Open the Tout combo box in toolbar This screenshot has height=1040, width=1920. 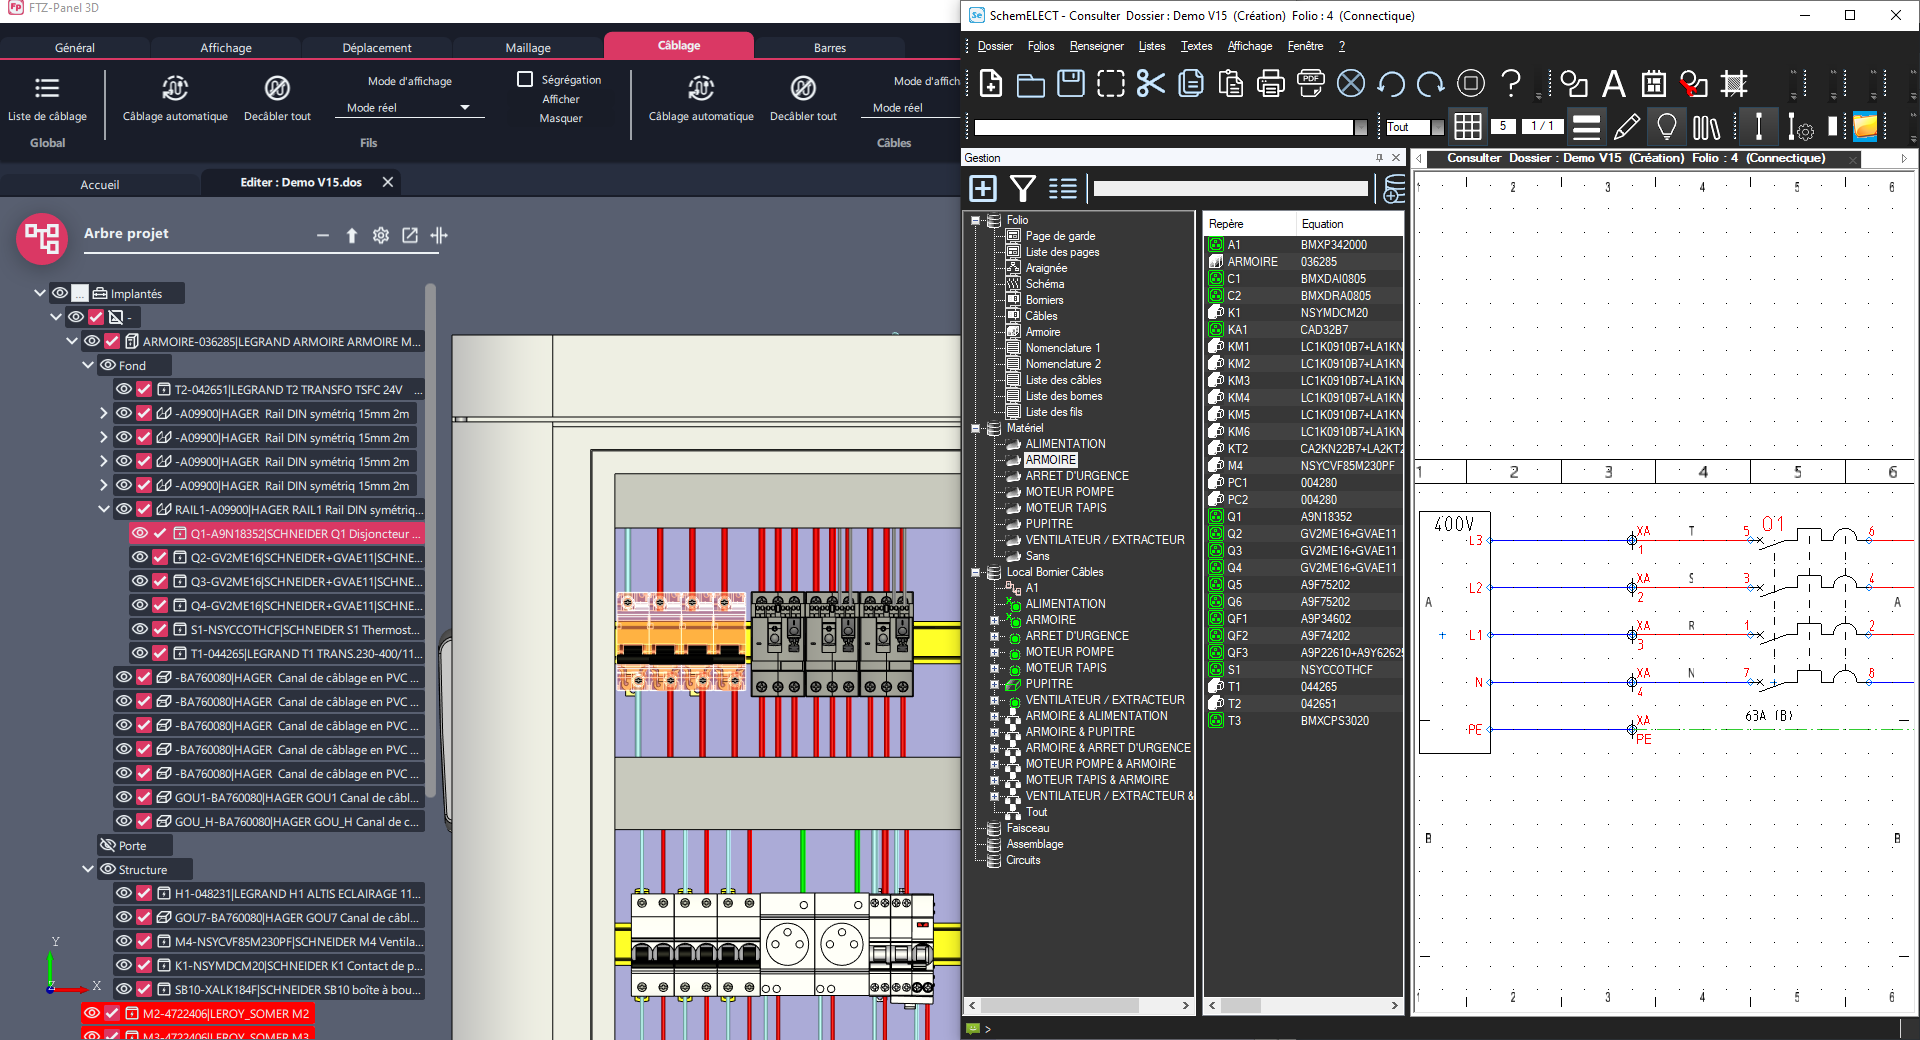[1437, 127]
